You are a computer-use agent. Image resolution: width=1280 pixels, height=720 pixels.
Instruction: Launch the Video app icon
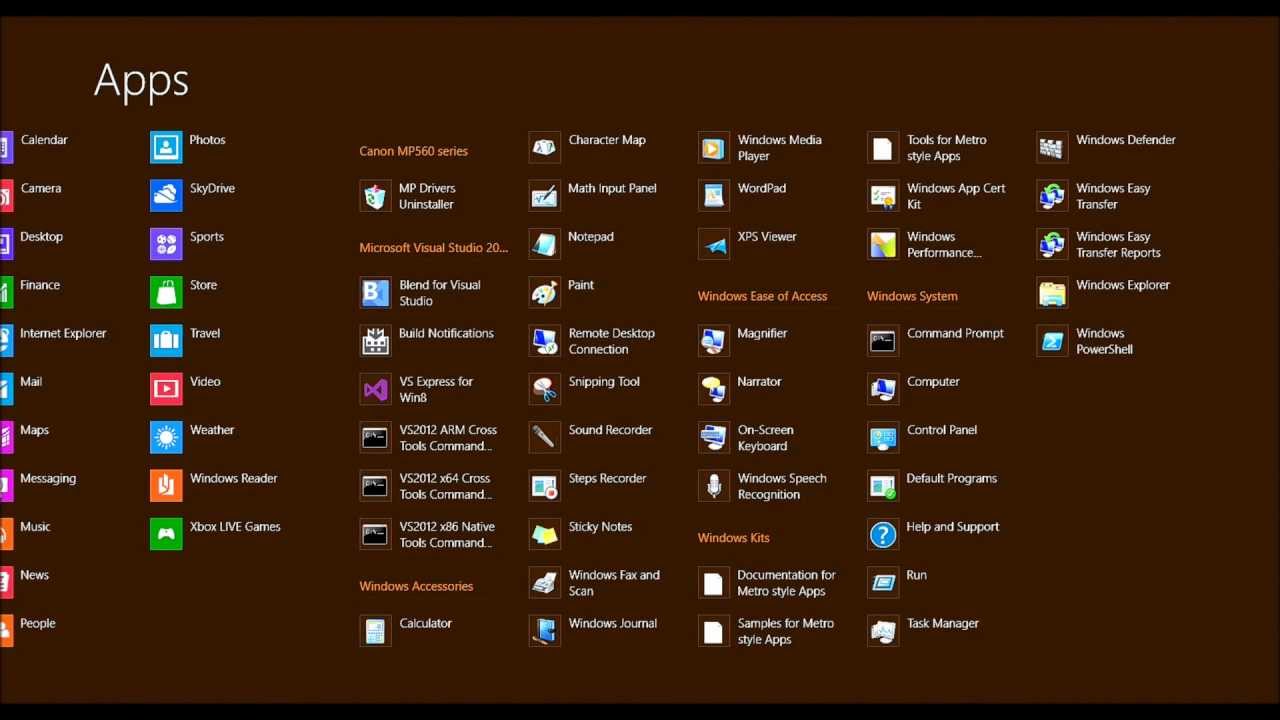[166, 389]
